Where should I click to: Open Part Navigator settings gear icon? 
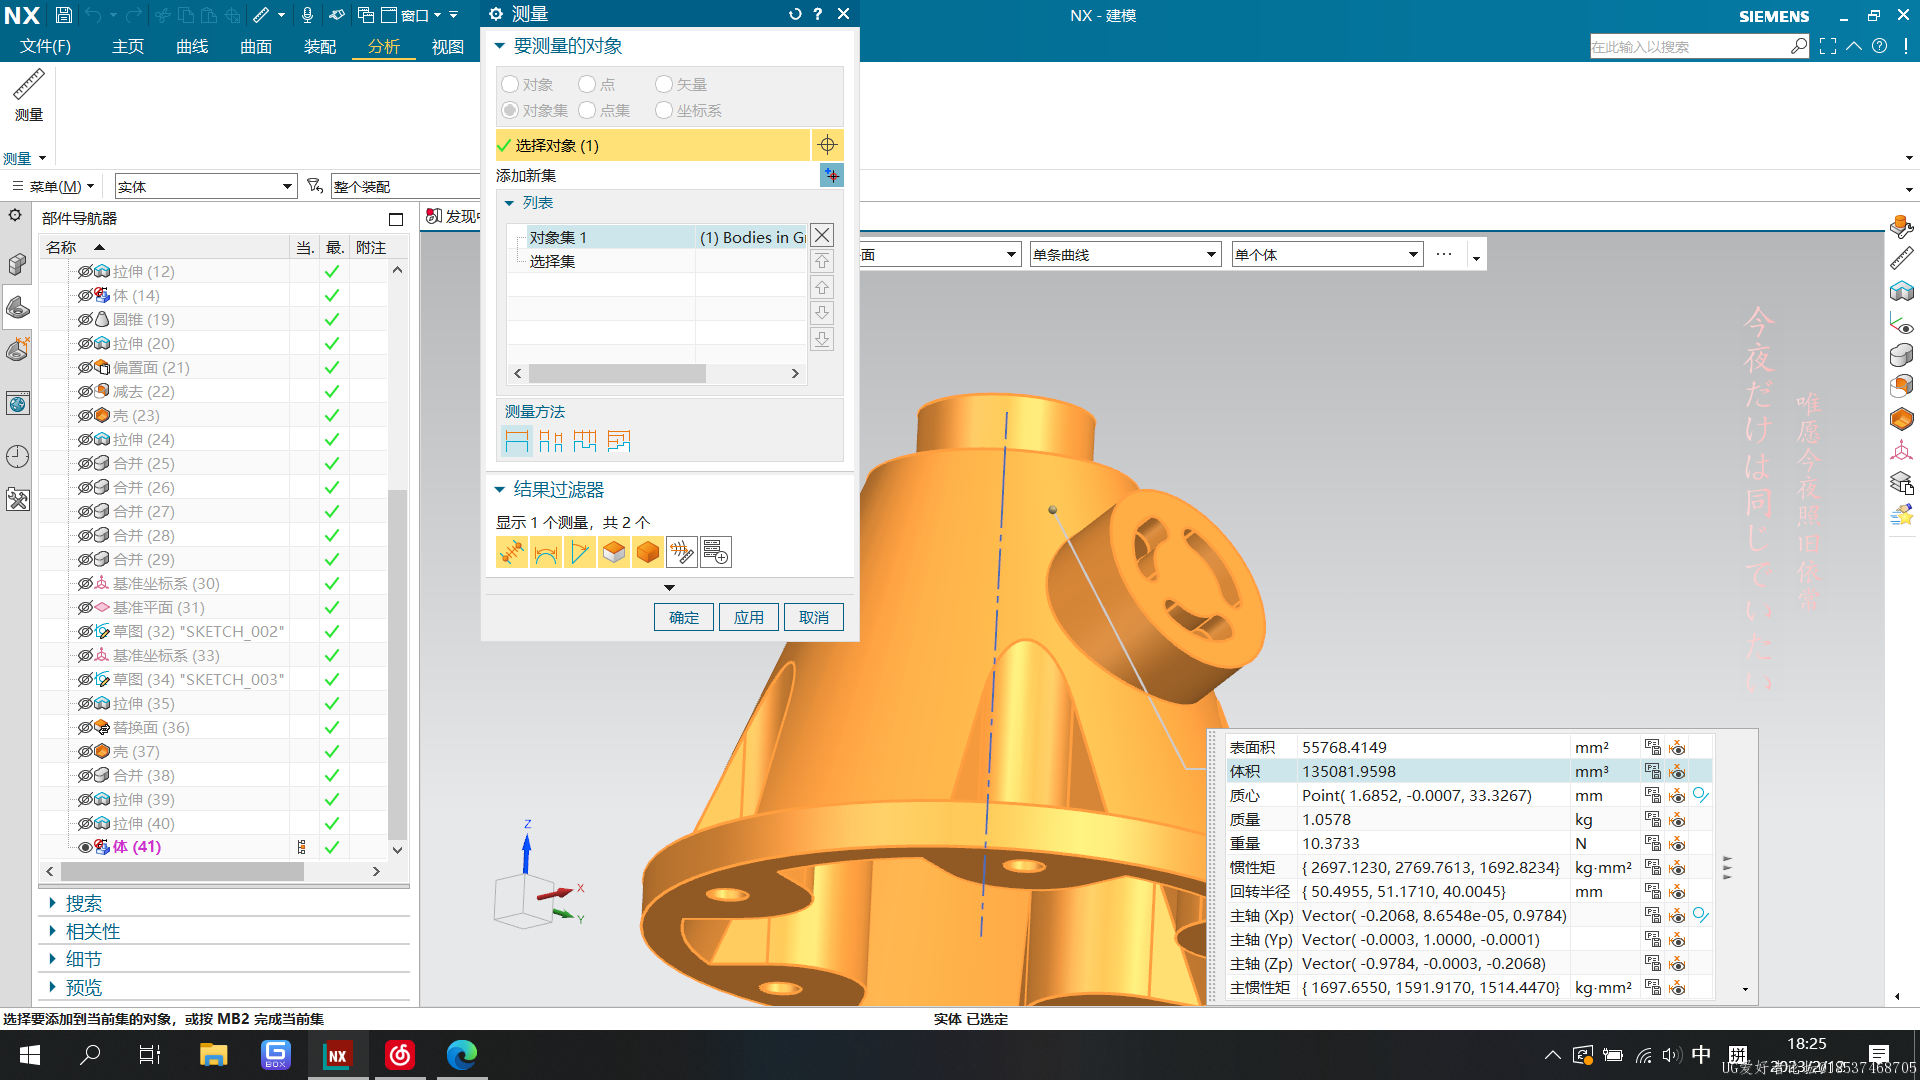(x=15, y=215)
